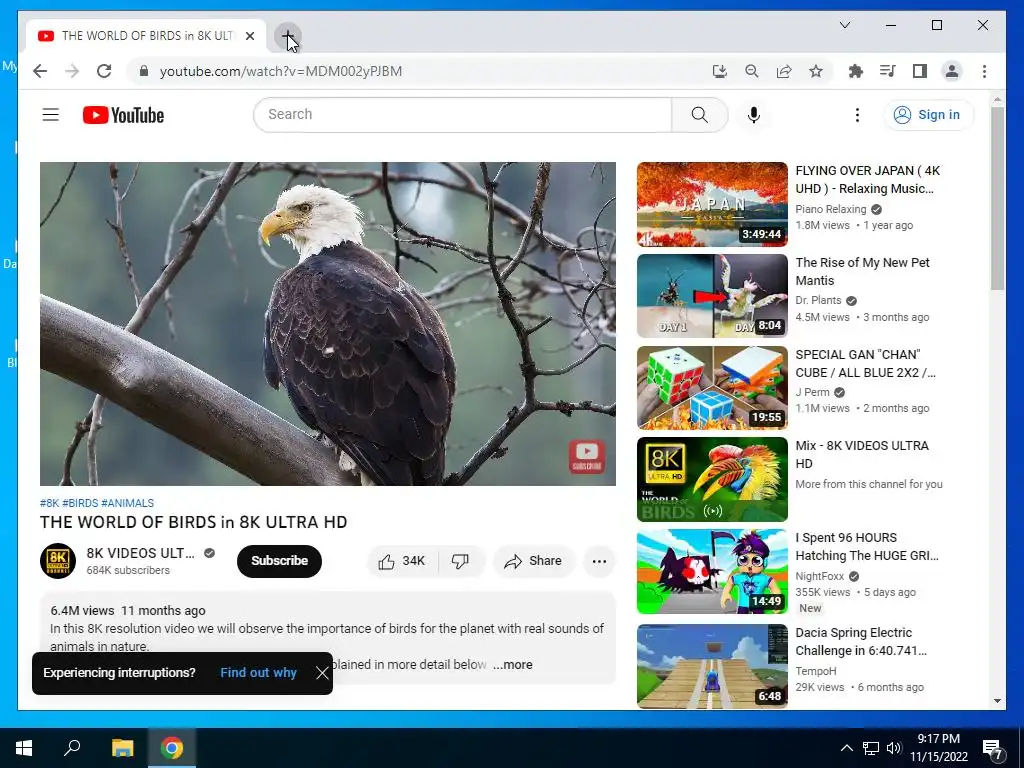1024x768 pixels.
Task: Reload the YouTube page
Action: coord(104,71)
